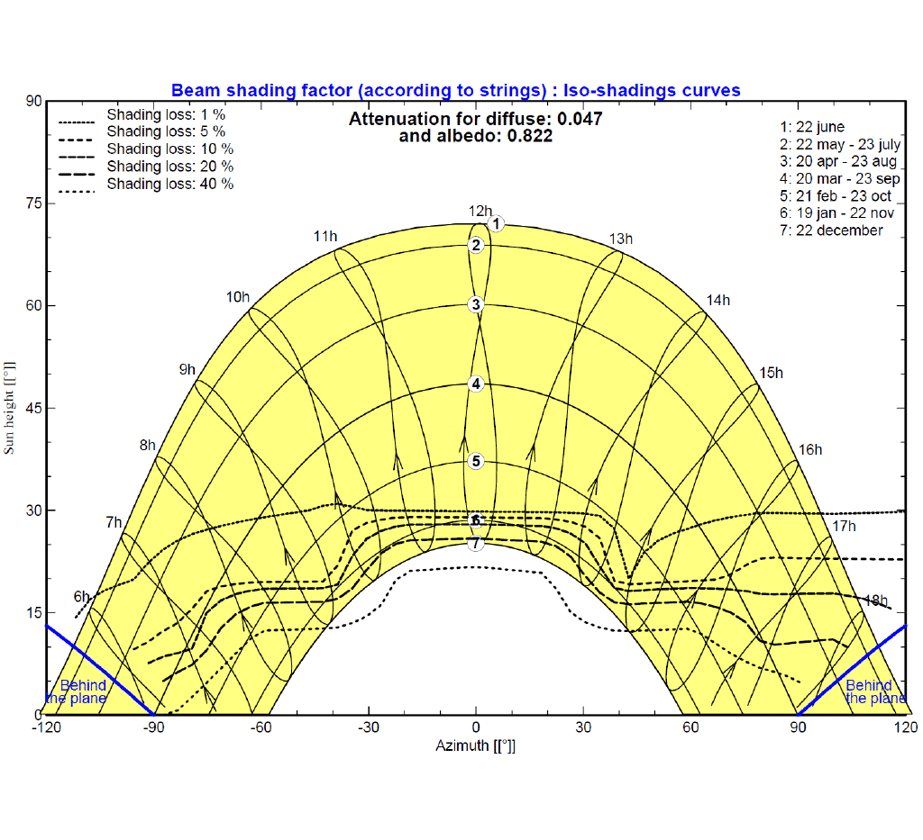Click the circled marker 2 below 12h
923x840 pixels.
[x=477, y=243]
